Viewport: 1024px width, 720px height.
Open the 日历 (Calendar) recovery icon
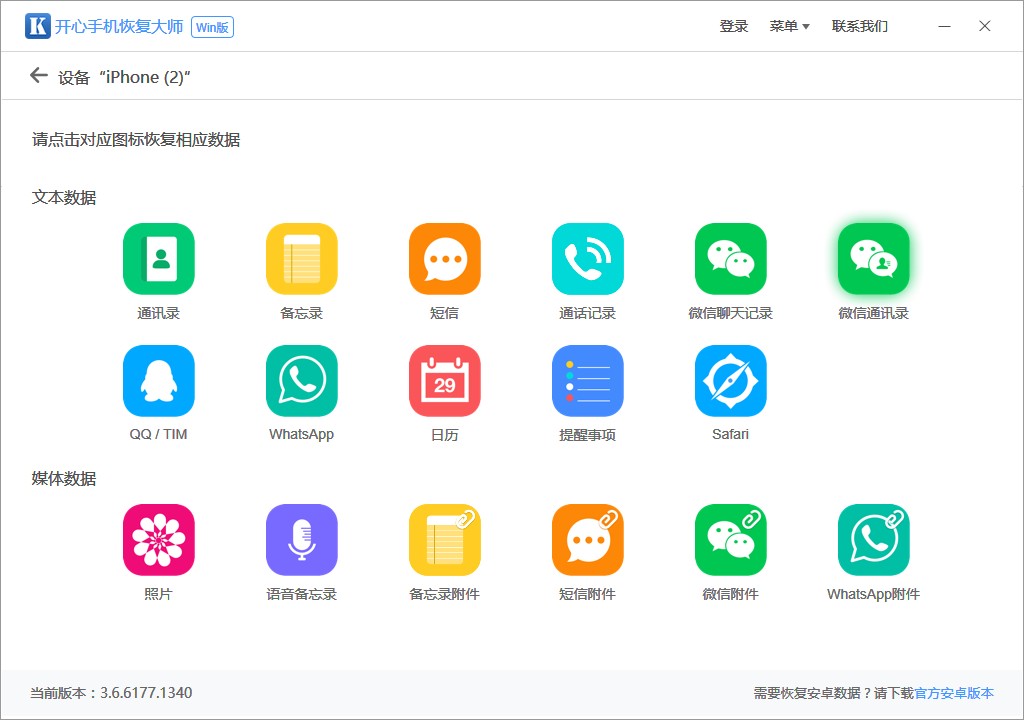pyautogui.click(x=444, y=380)
